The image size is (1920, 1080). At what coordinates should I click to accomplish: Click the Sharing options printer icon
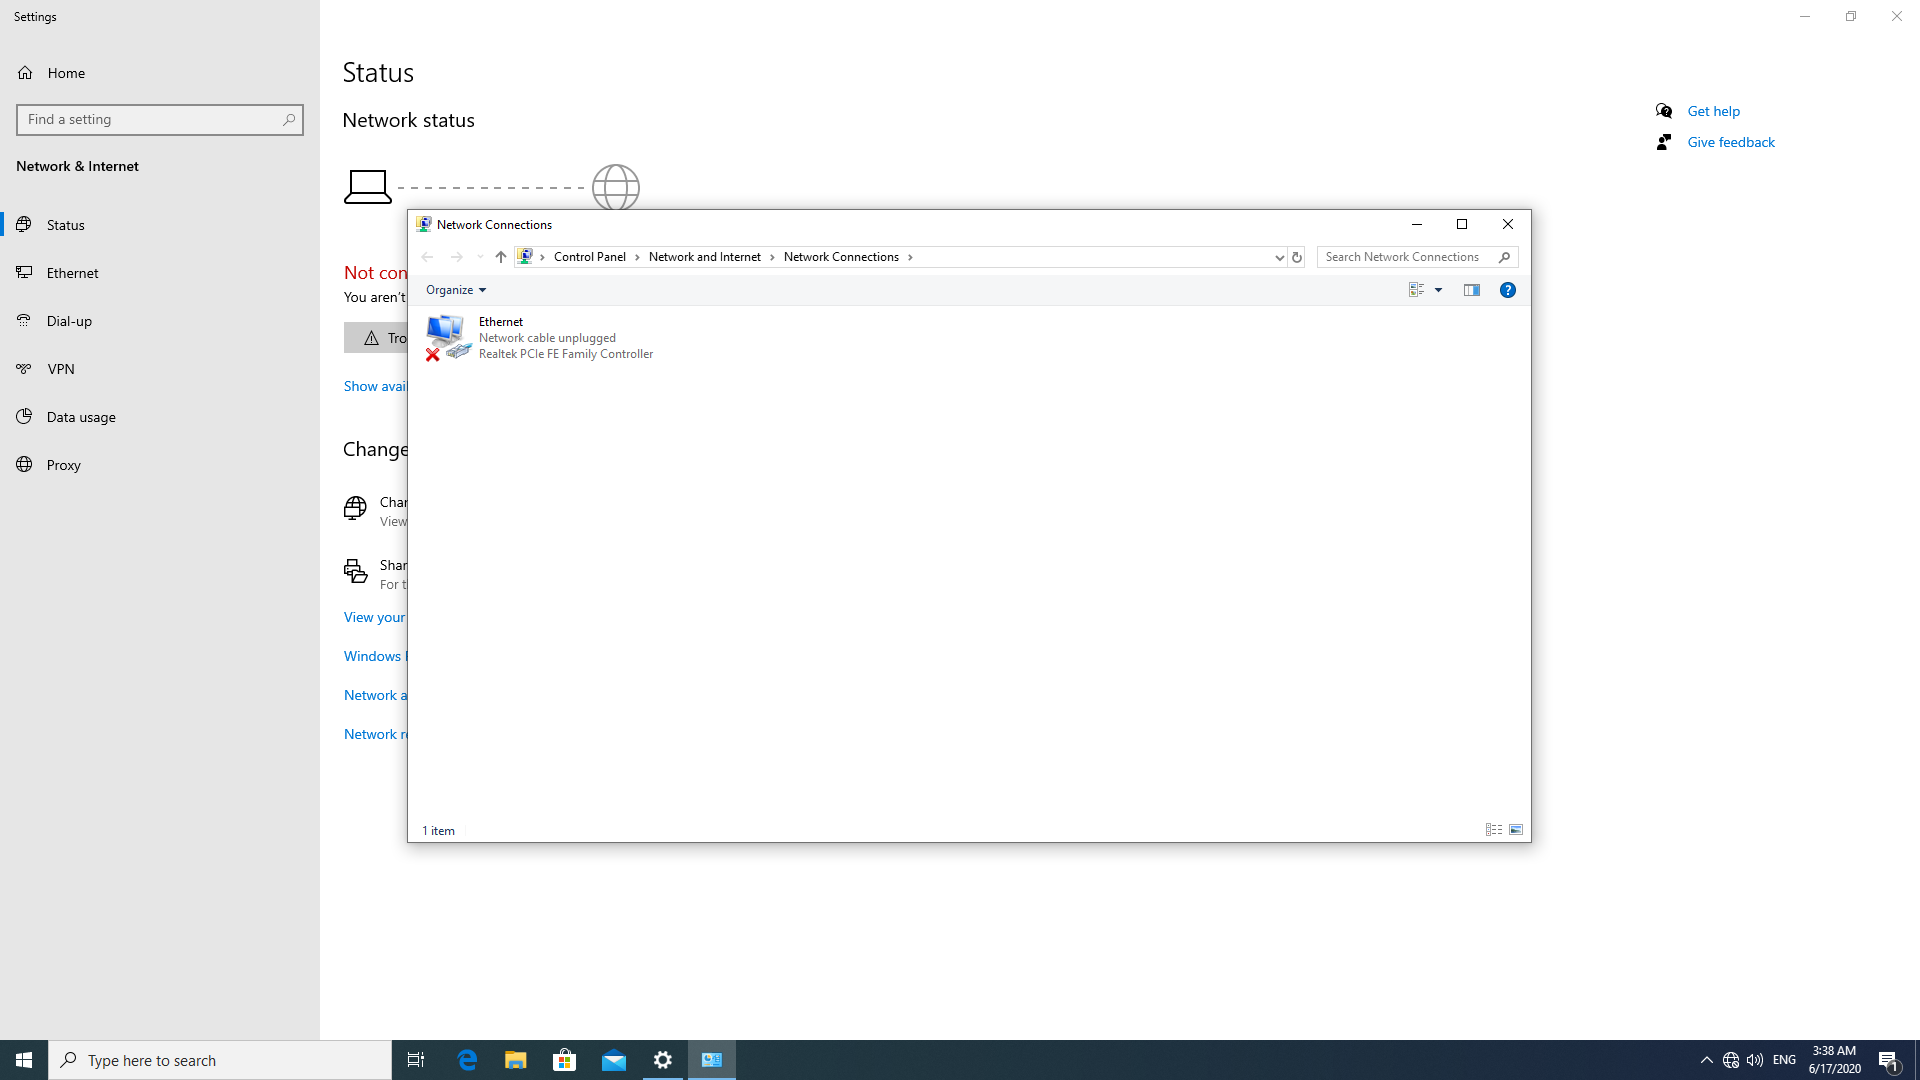coord(355,571)
